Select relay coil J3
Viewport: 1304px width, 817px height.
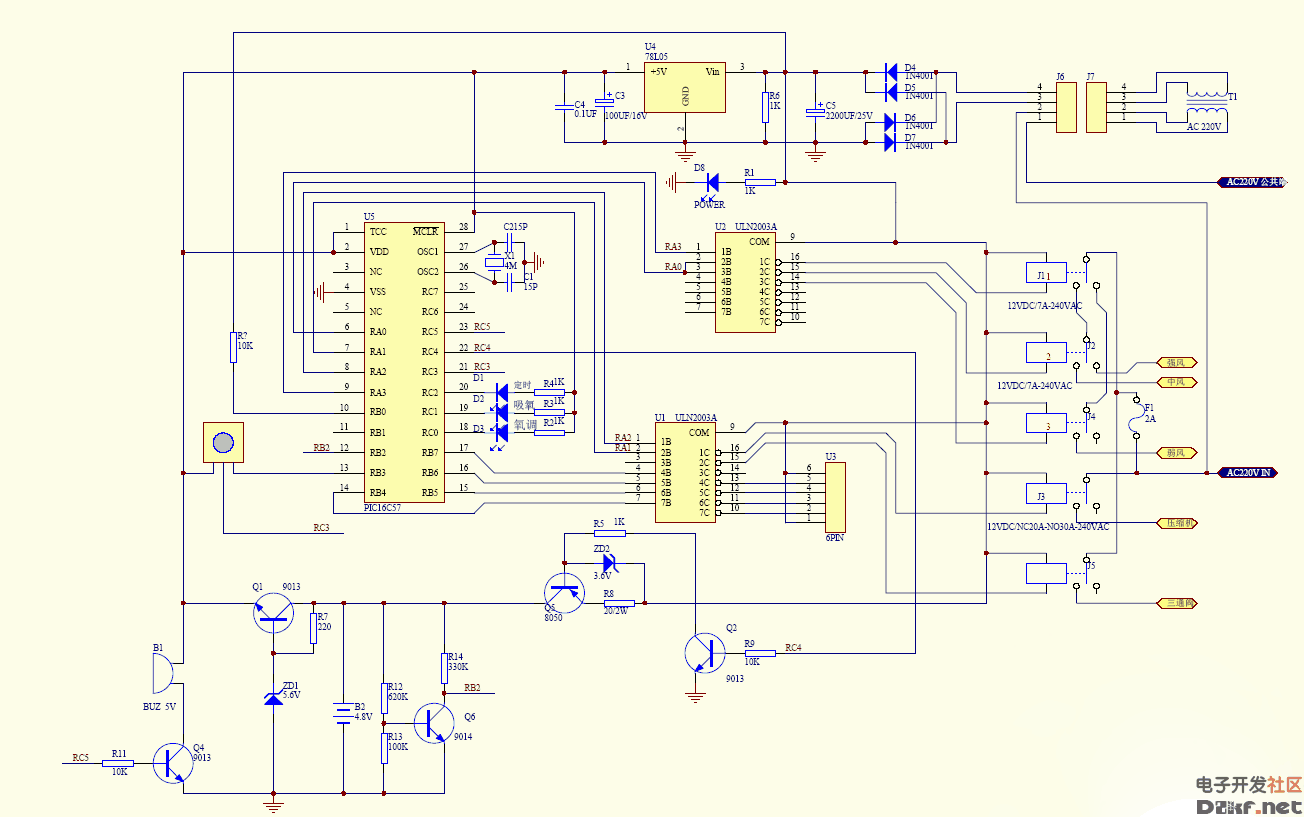click(1044, 492)
